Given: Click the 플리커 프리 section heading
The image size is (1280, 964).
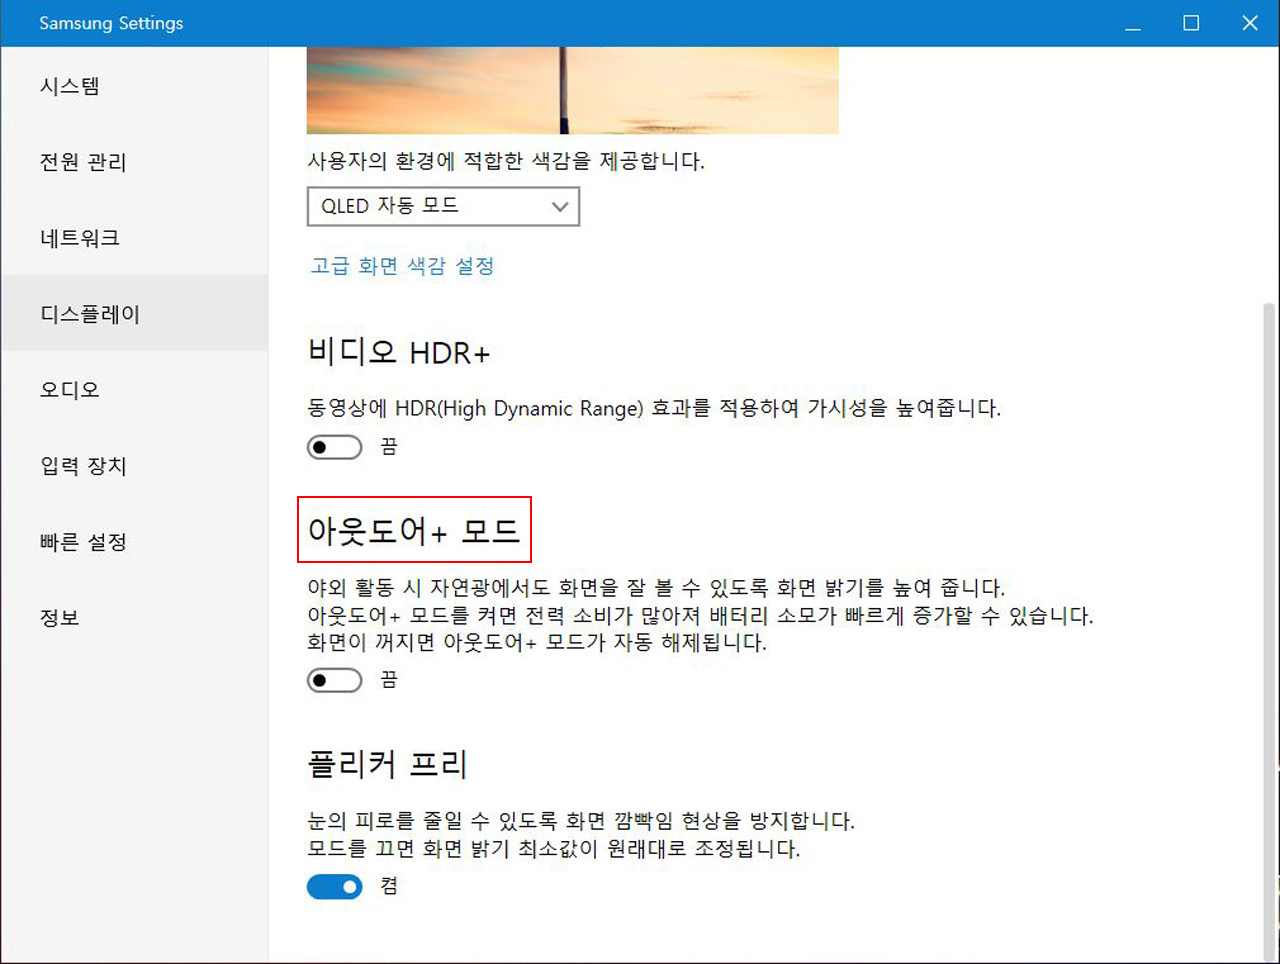Looking at the screenshot, I should pyautogui.click(x=387, y=765).
